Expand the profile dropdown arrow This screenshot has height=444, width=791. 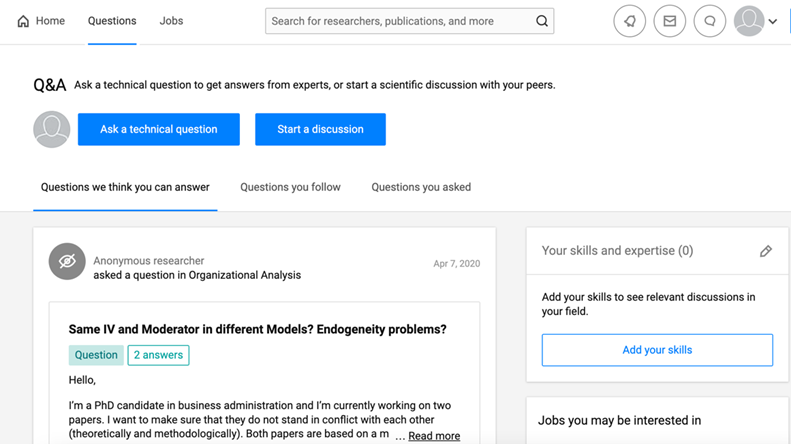pyautogui.click(x=773, y=22)
